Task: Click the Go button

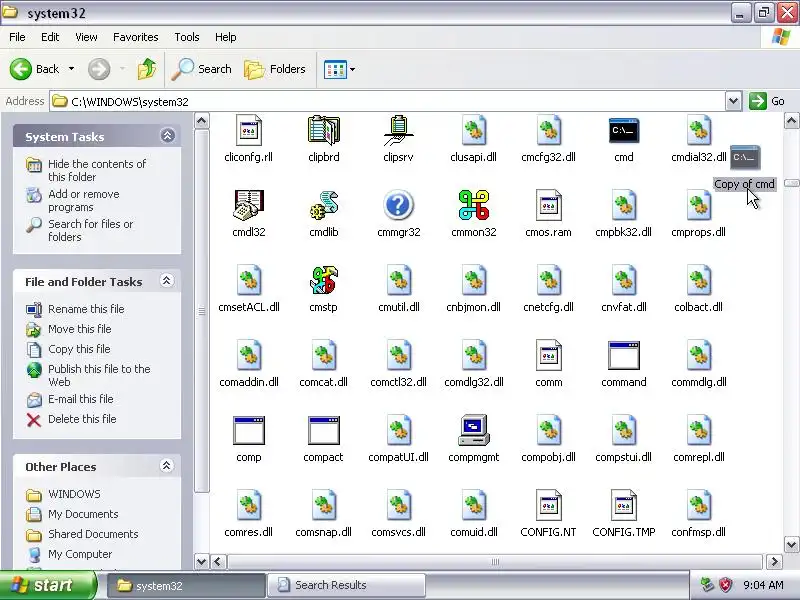Action: tap(767, 101)
